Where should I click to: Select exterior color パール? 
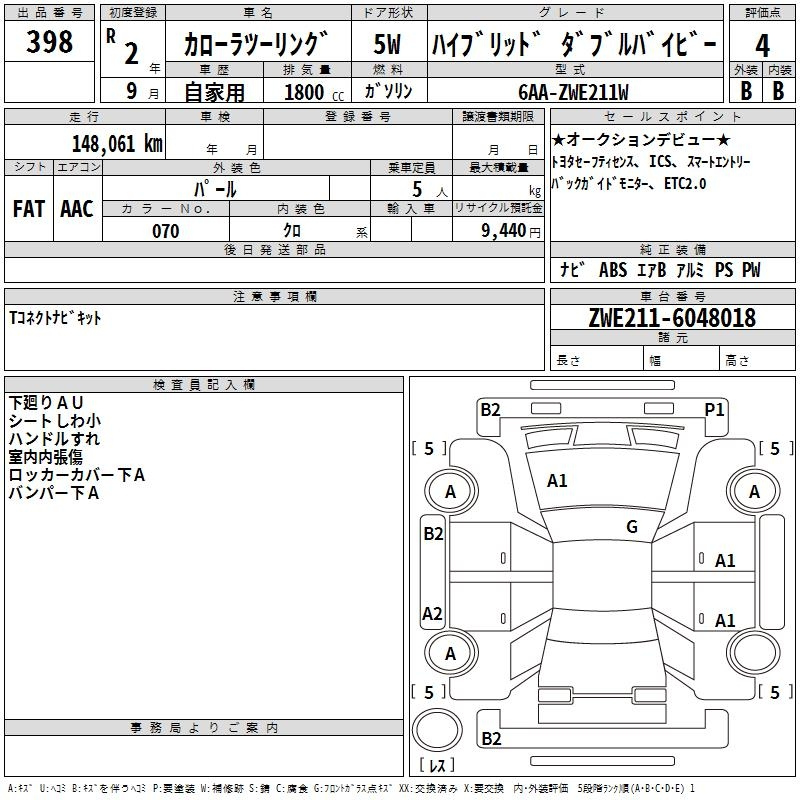point(215,189)
